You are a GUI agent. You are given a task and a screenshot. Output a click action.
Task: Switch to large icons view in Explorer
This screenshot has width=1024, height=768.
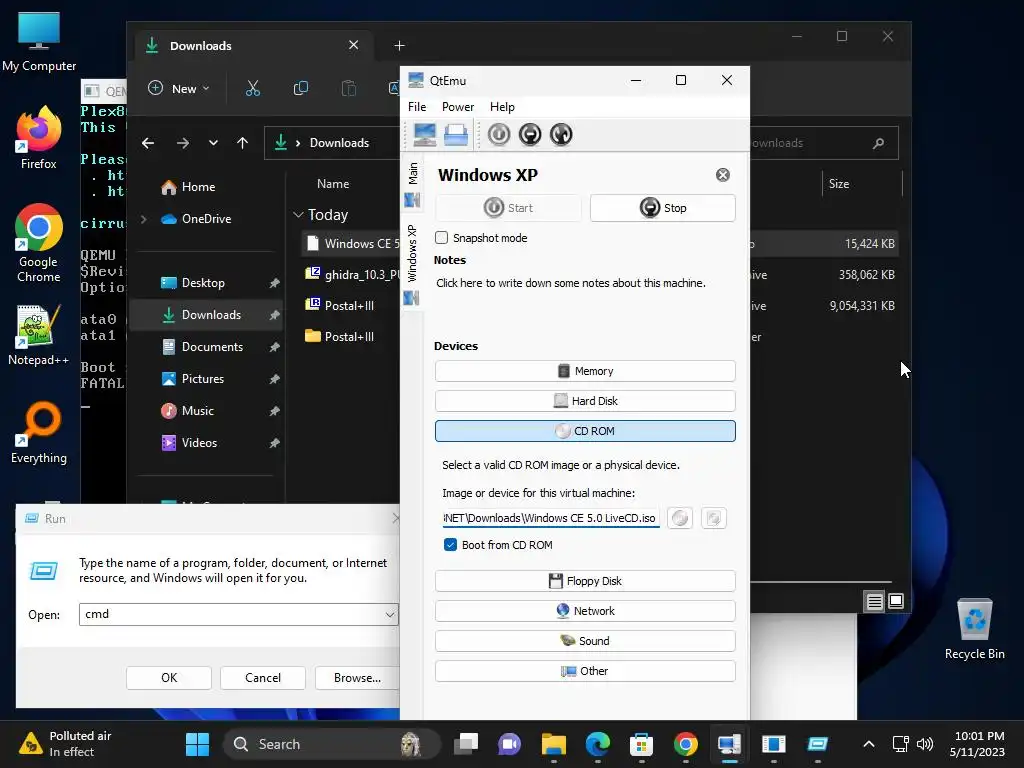click(x=896, y=601)
